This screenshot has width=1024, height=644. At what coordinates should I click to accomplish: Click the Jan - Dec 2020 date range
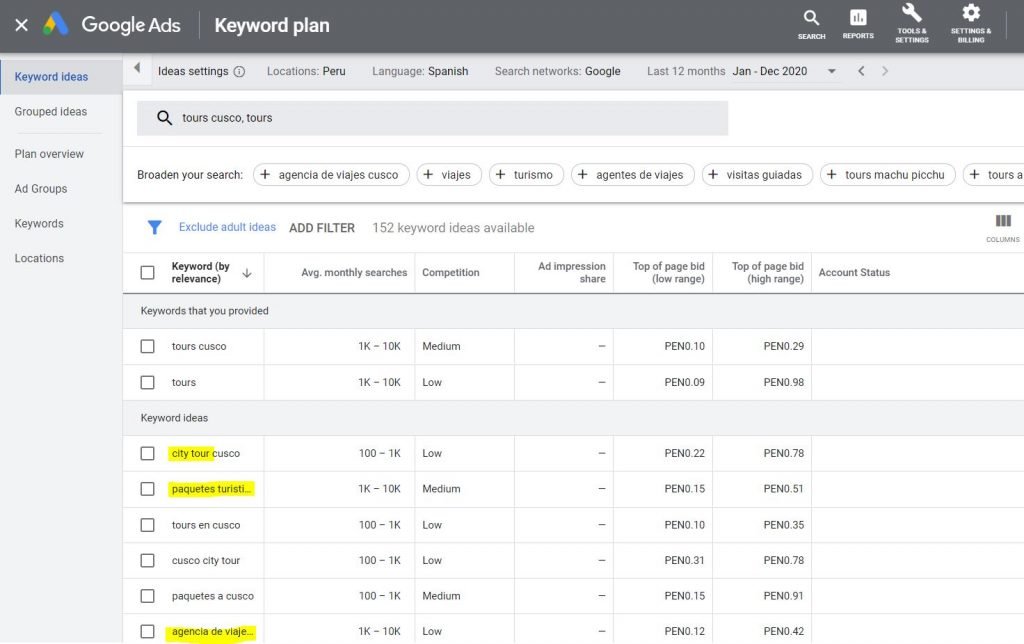pyautogui.click(x=769, y=71)
